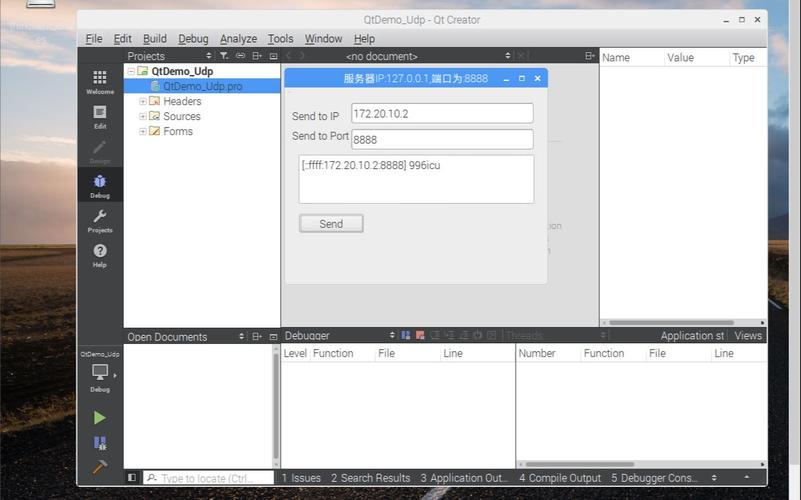This screenshot has width=801, height=500.
Task: Toggle the sidebar visibility icon
Action: click(x=132, y=478)
